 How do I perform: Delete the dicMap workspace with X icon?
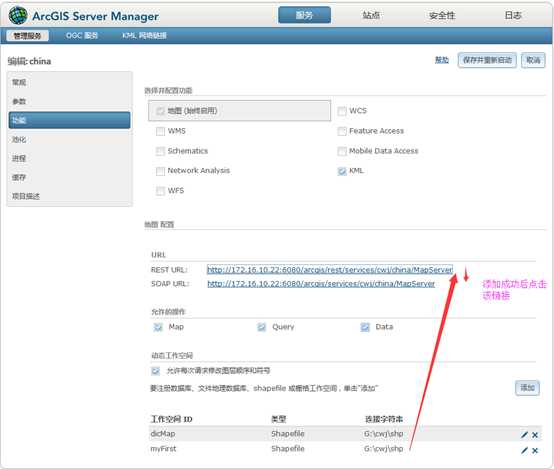coord(535,435)
